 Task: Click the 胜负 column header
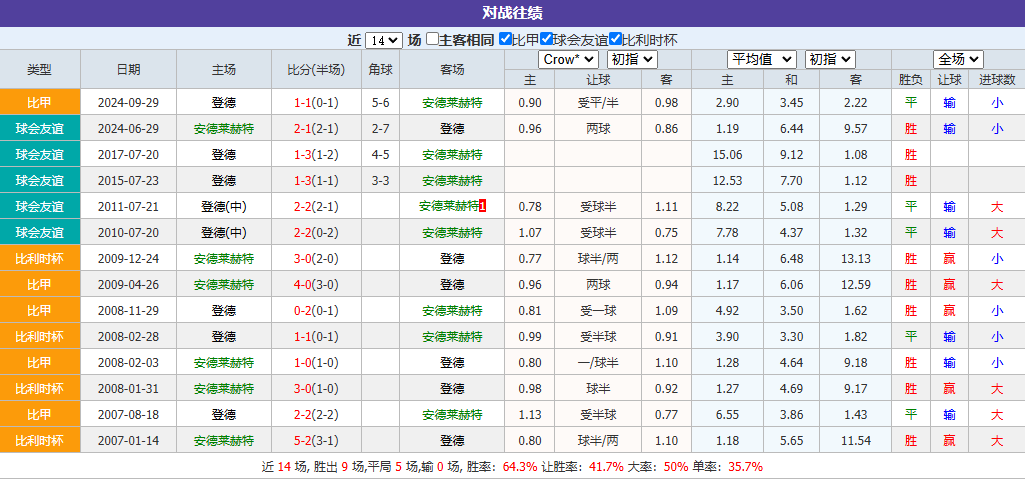point(911,80)
